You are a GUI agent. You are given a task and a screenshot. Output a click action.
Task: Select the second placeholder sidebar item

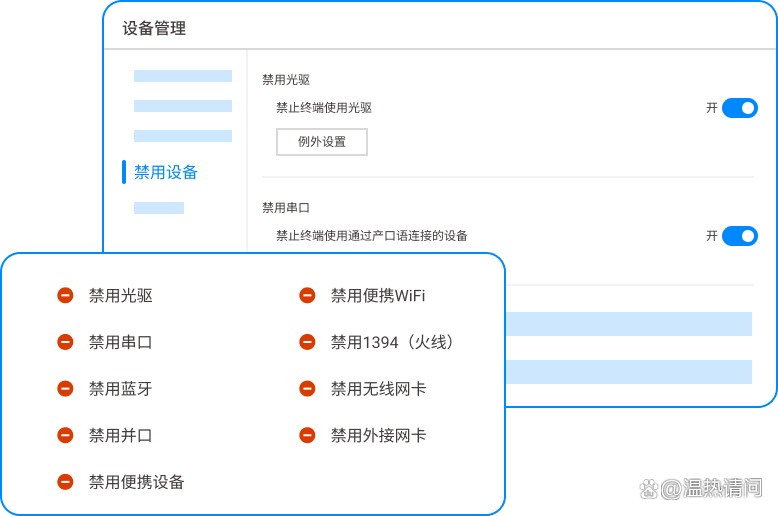[x=183, y=106]
